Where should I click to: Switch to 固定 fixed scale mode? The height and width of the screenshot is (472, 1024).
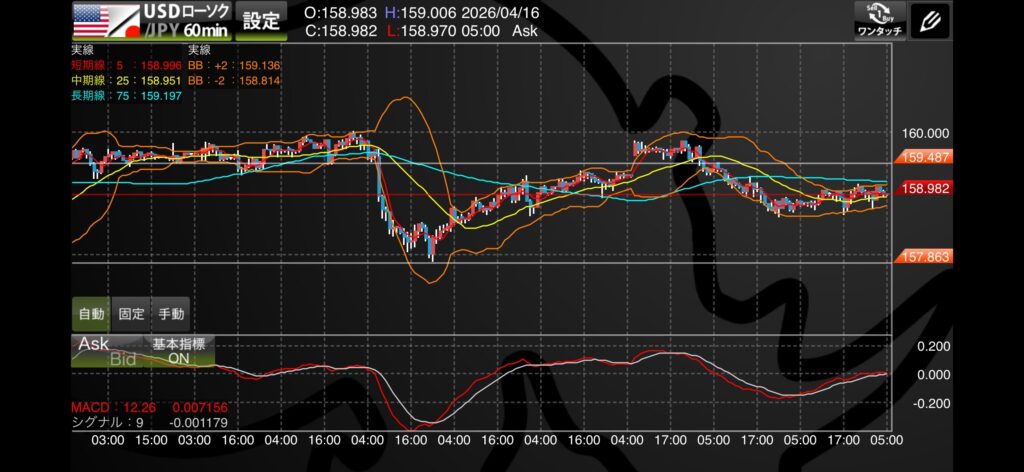[131, 313]
